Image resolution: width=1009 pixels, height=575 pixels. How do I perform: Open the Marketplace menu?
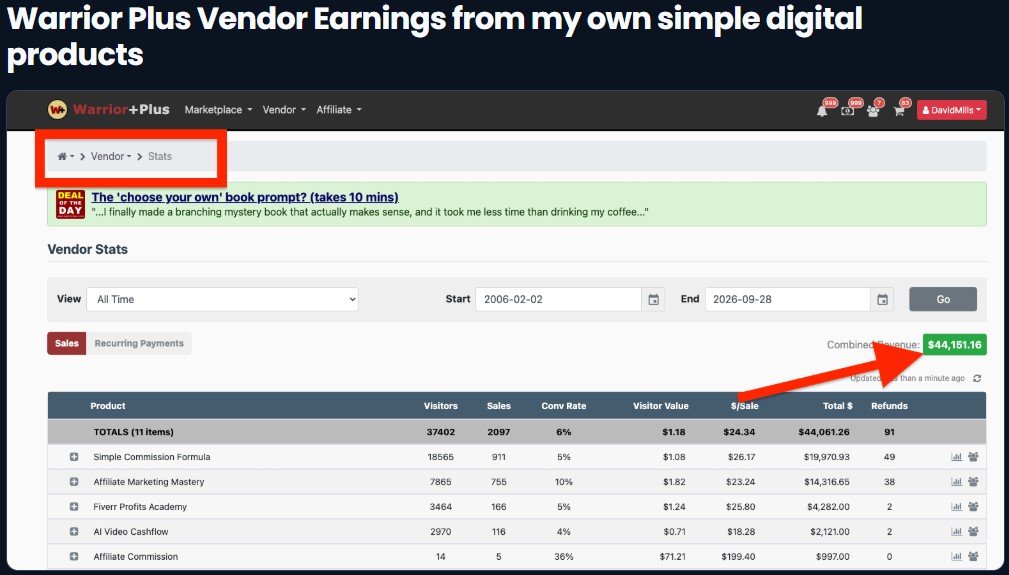[218, 109]
